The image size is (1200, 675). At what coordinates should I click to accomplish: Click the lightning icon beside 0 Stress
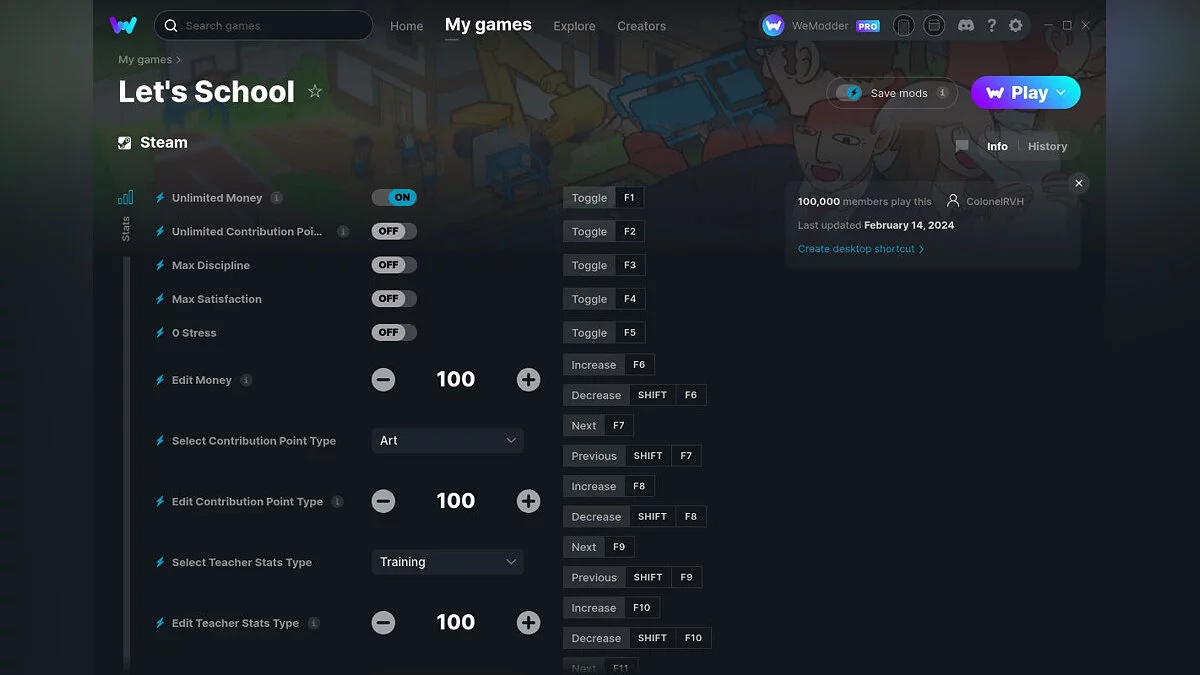pyautogui.click(x=160, y=333)
